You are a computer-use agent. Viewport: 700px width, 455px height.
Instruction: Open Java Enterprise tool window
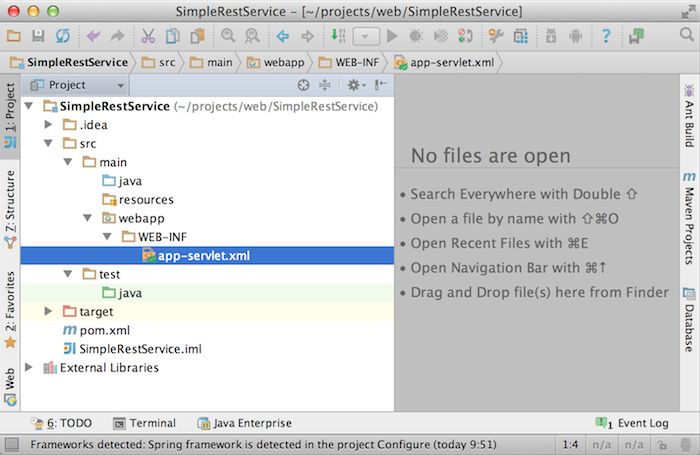click(245, 423)
